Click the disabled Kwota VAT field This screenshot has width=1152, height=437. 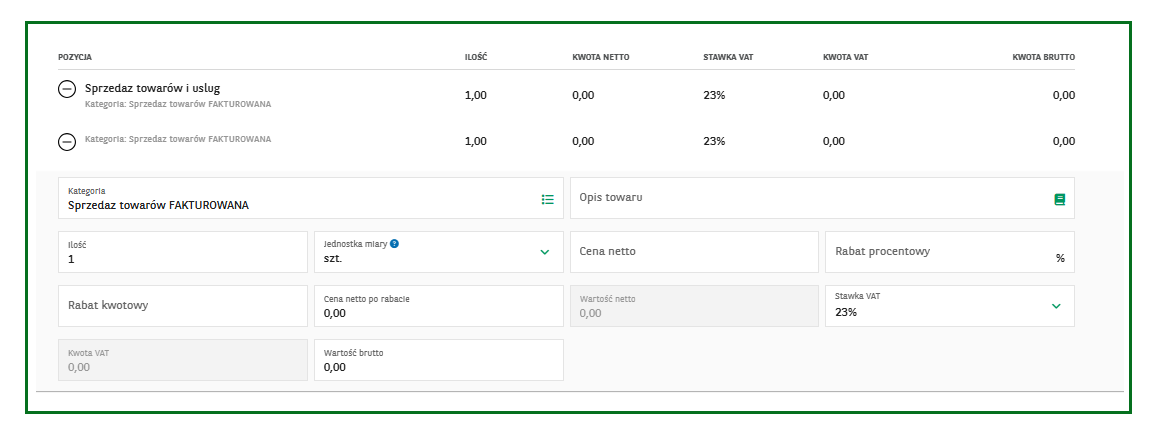point(183,360)
